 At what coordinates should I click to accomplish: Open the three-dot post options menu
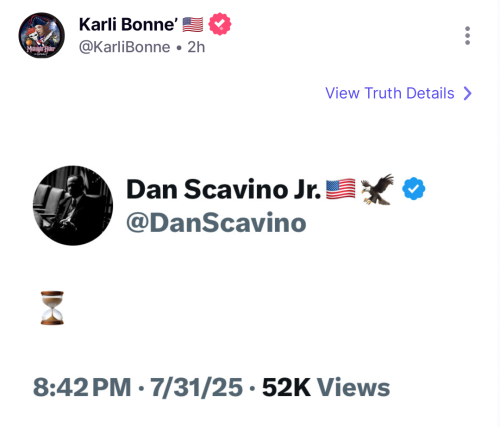[467, 35]
